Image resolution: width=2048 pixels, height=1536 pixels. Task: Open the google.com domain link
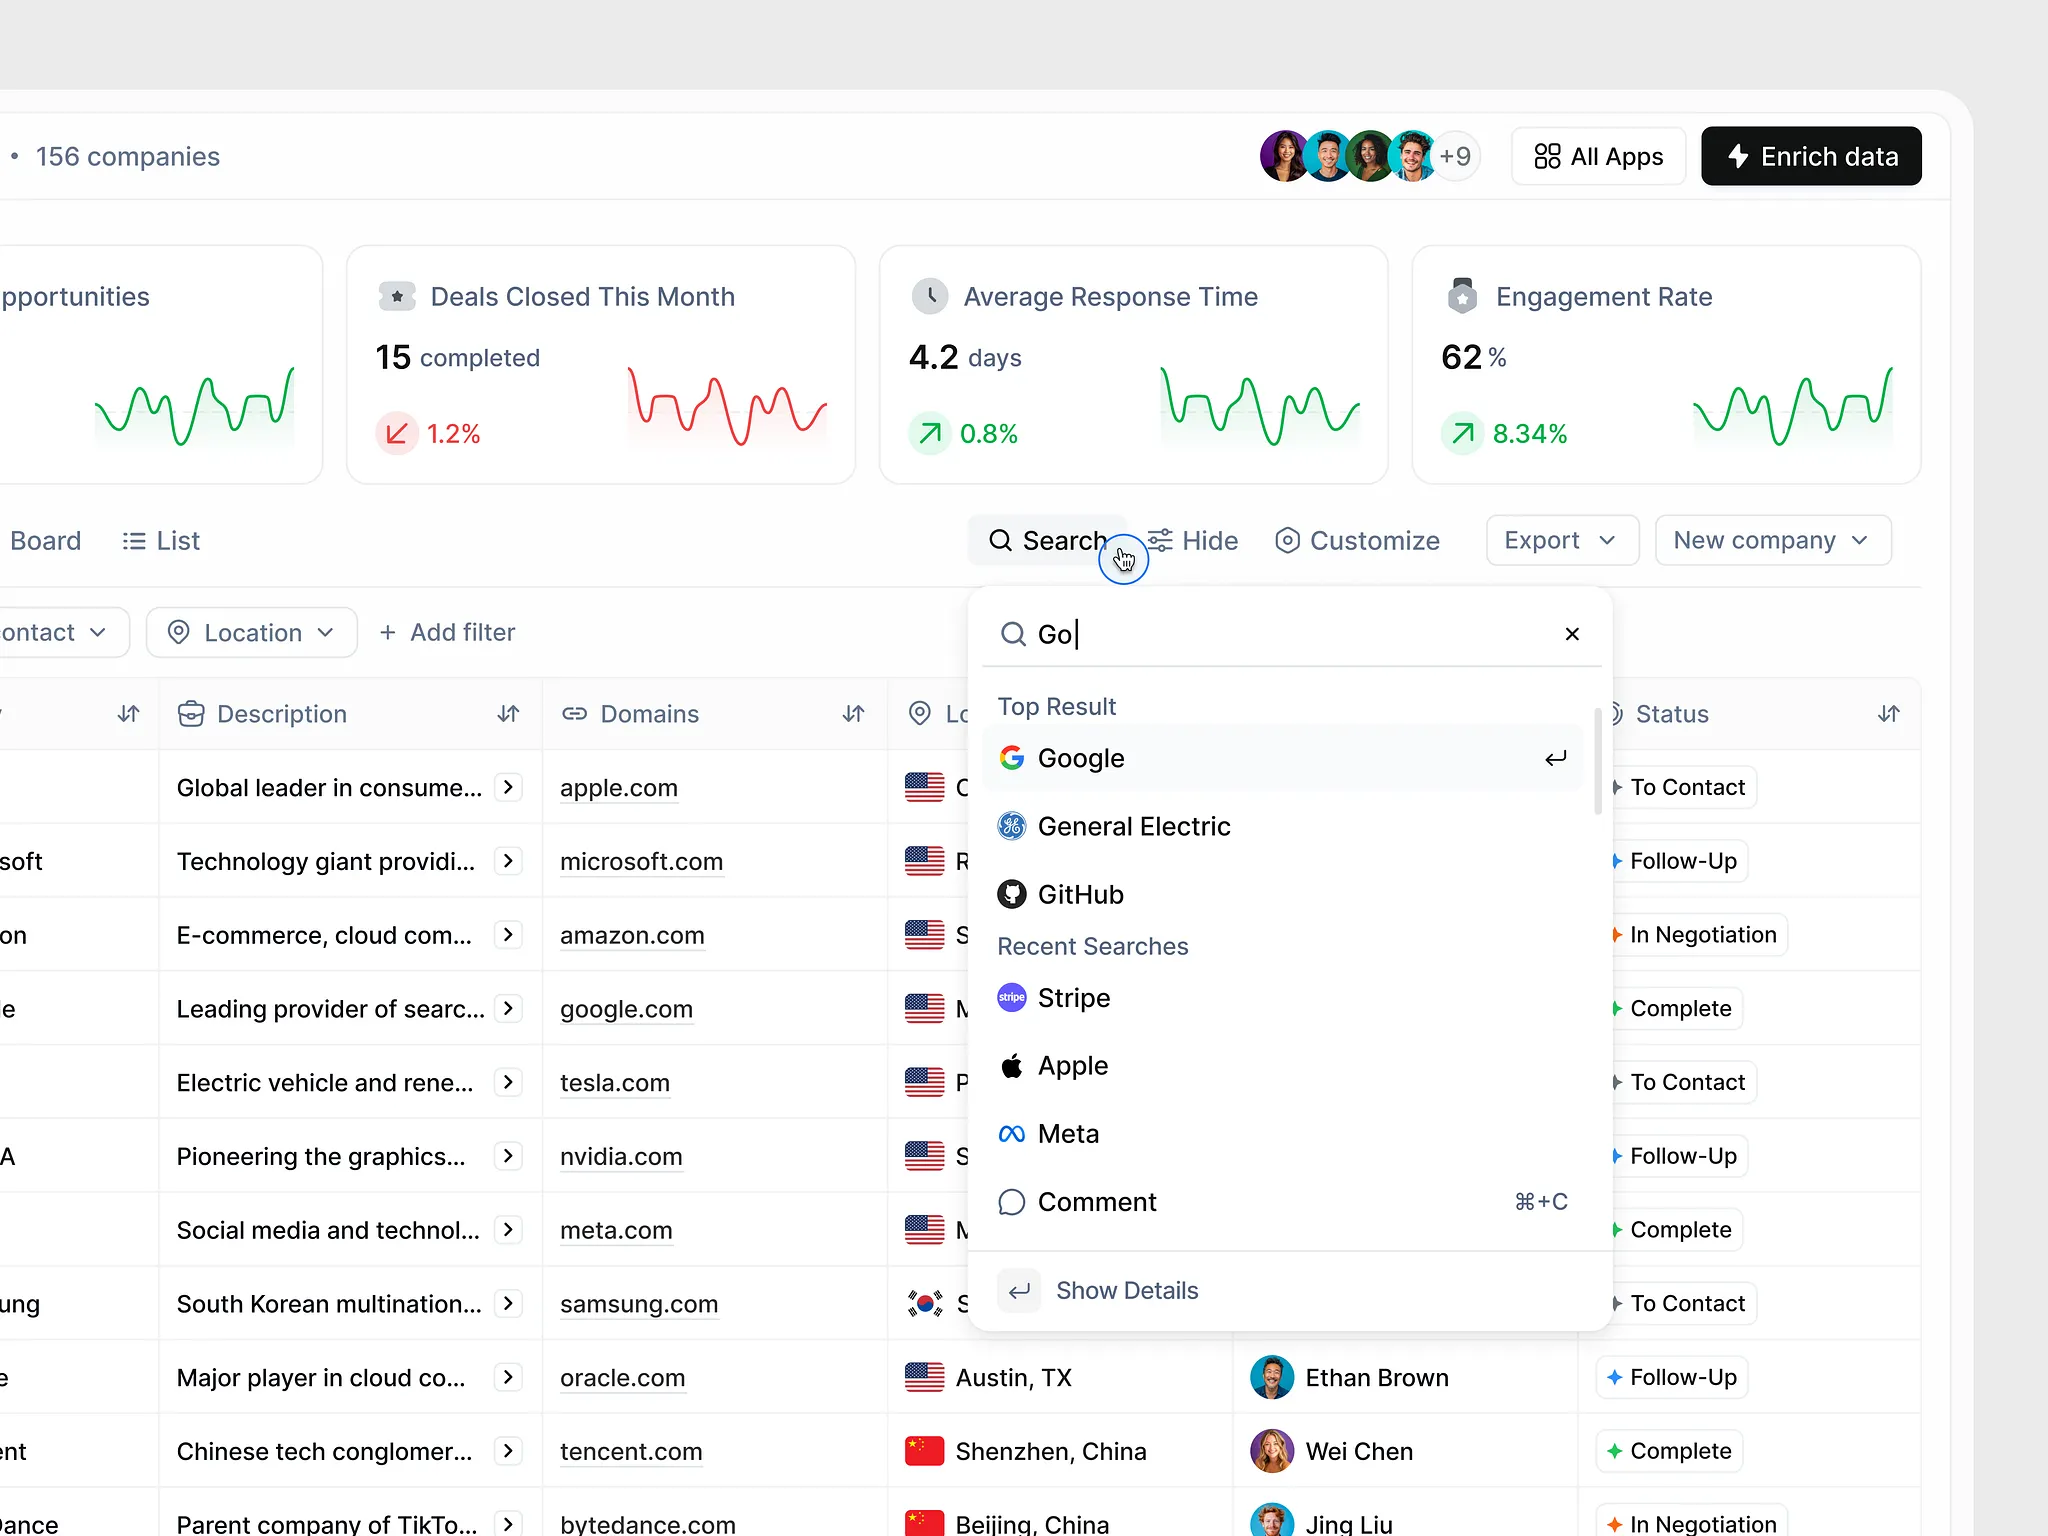(626, 1009)
